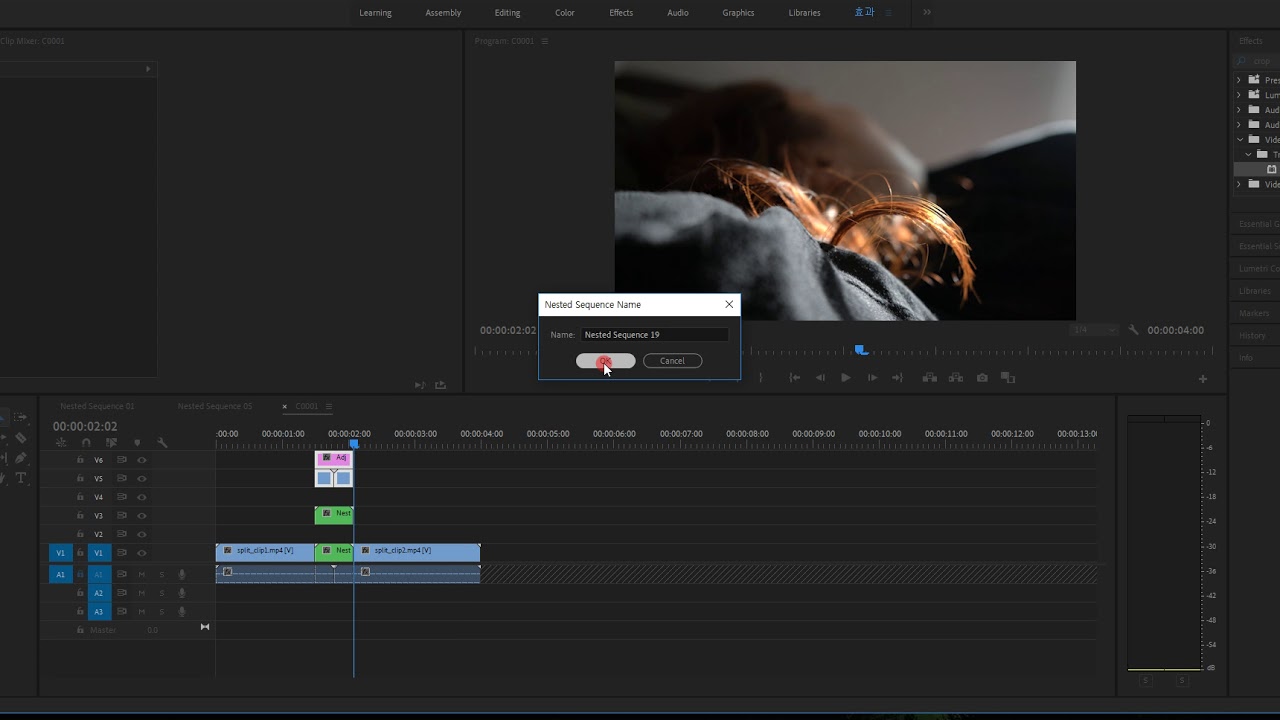This screenshot has height=720, width=1280.
Task: Click OK in Nested Sequence Name dialog
Action: click(605, 361)
